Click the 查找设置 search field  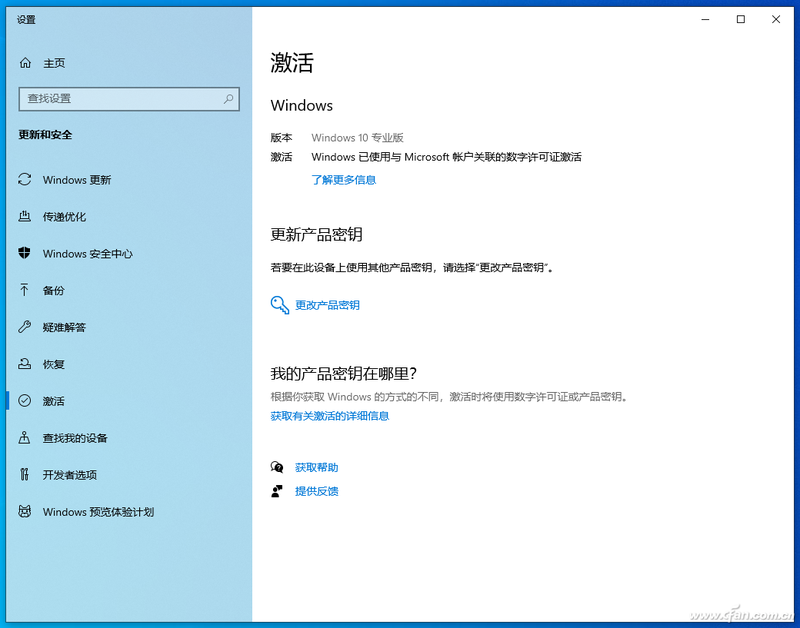pyautogui.click(x=129, y=99)
